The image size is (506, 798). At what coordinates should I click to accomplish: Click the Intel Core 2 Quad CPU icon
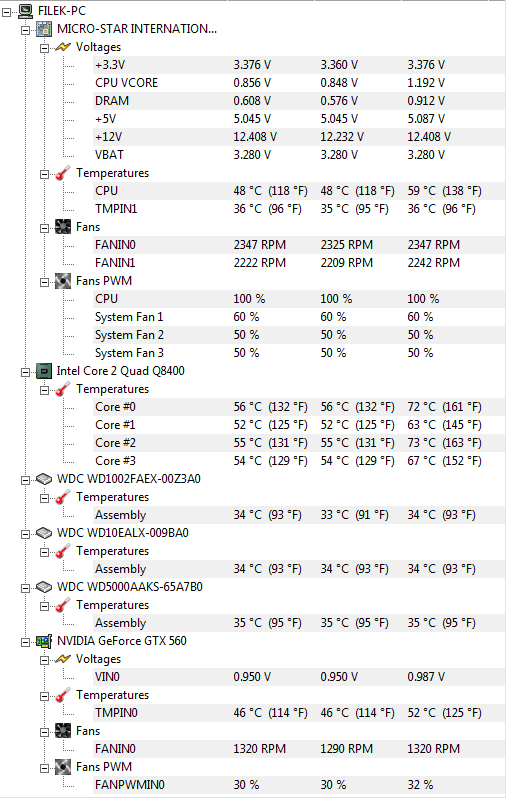pos(44,371)
